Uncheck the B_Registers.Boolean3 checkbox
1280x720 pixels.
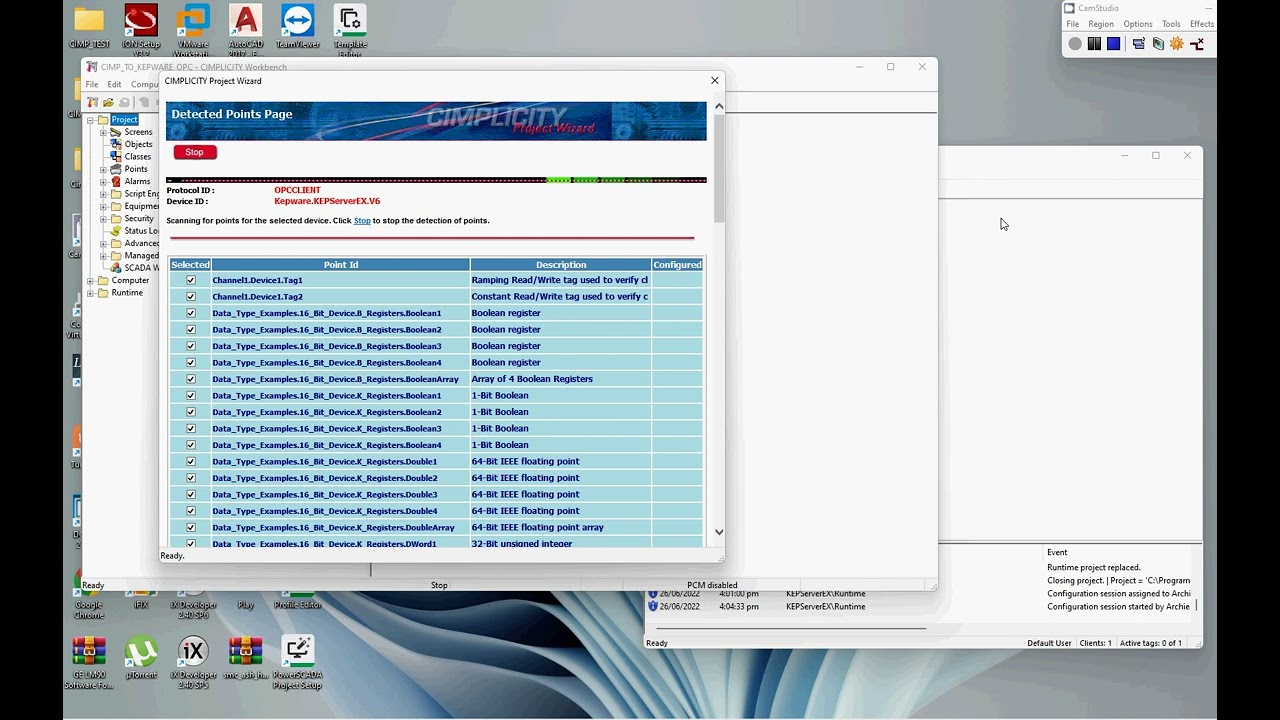click(x=191, y=346)
